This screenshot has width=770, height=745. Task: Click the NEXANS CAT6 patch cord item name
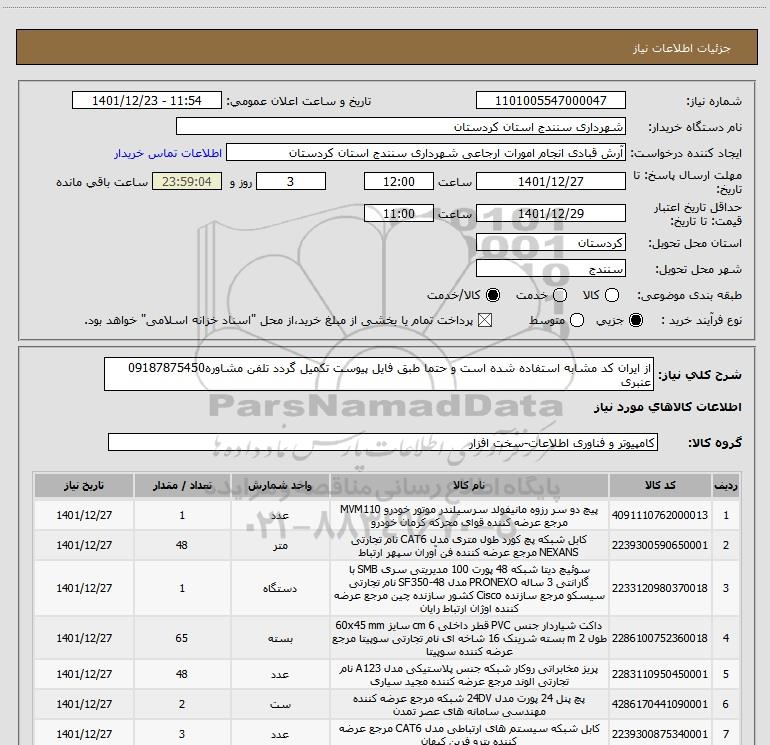tap(469, 546)
